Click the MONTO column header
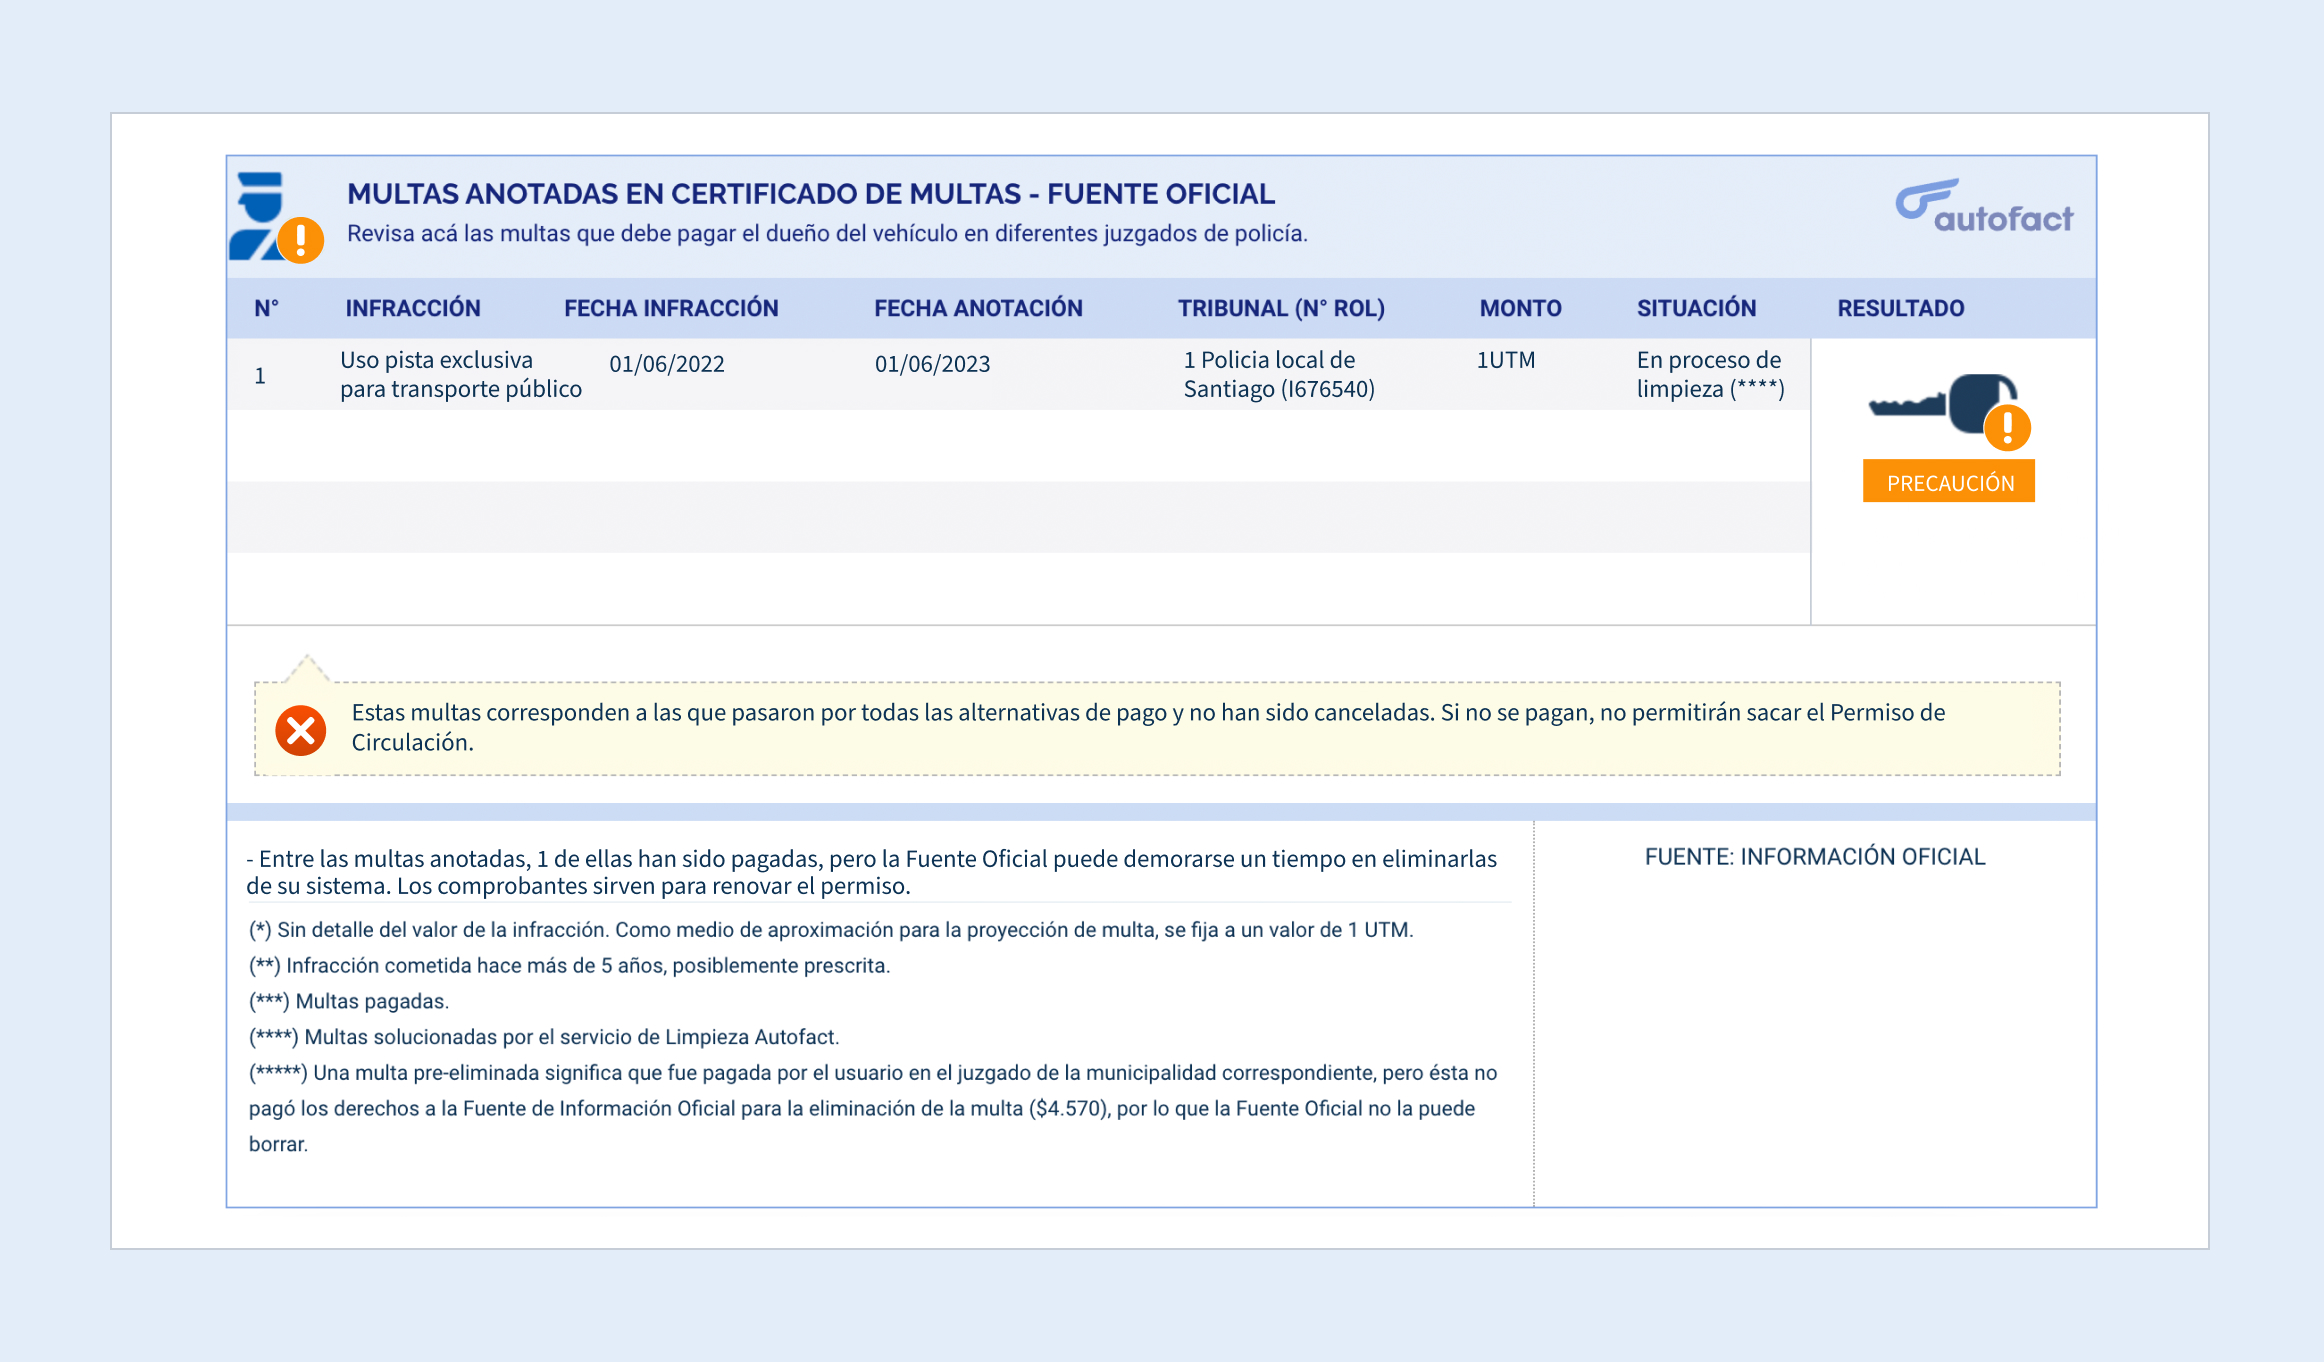 click(1520, 308)
